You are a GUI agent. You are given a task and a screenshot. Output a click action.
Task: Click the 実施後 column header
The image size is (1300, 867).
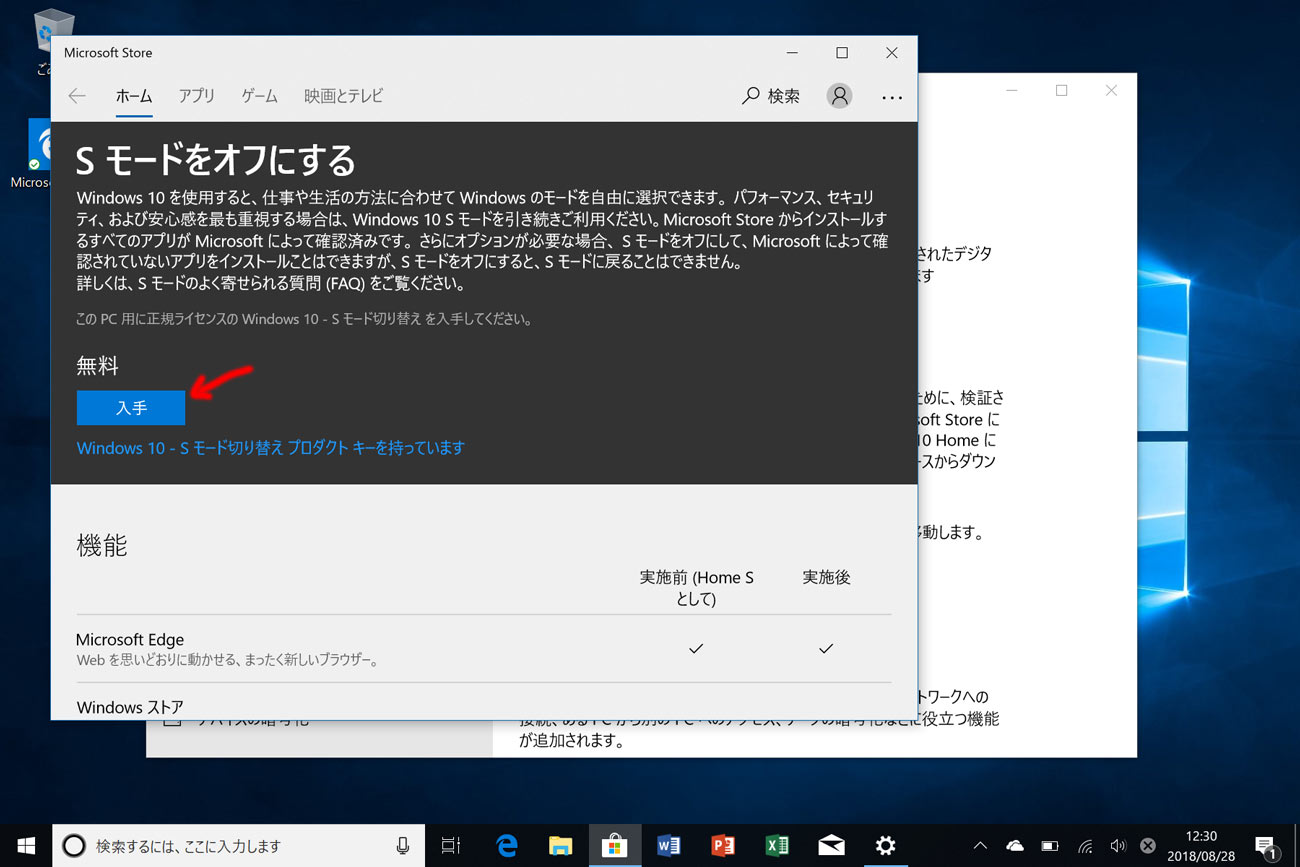[826, 578]
